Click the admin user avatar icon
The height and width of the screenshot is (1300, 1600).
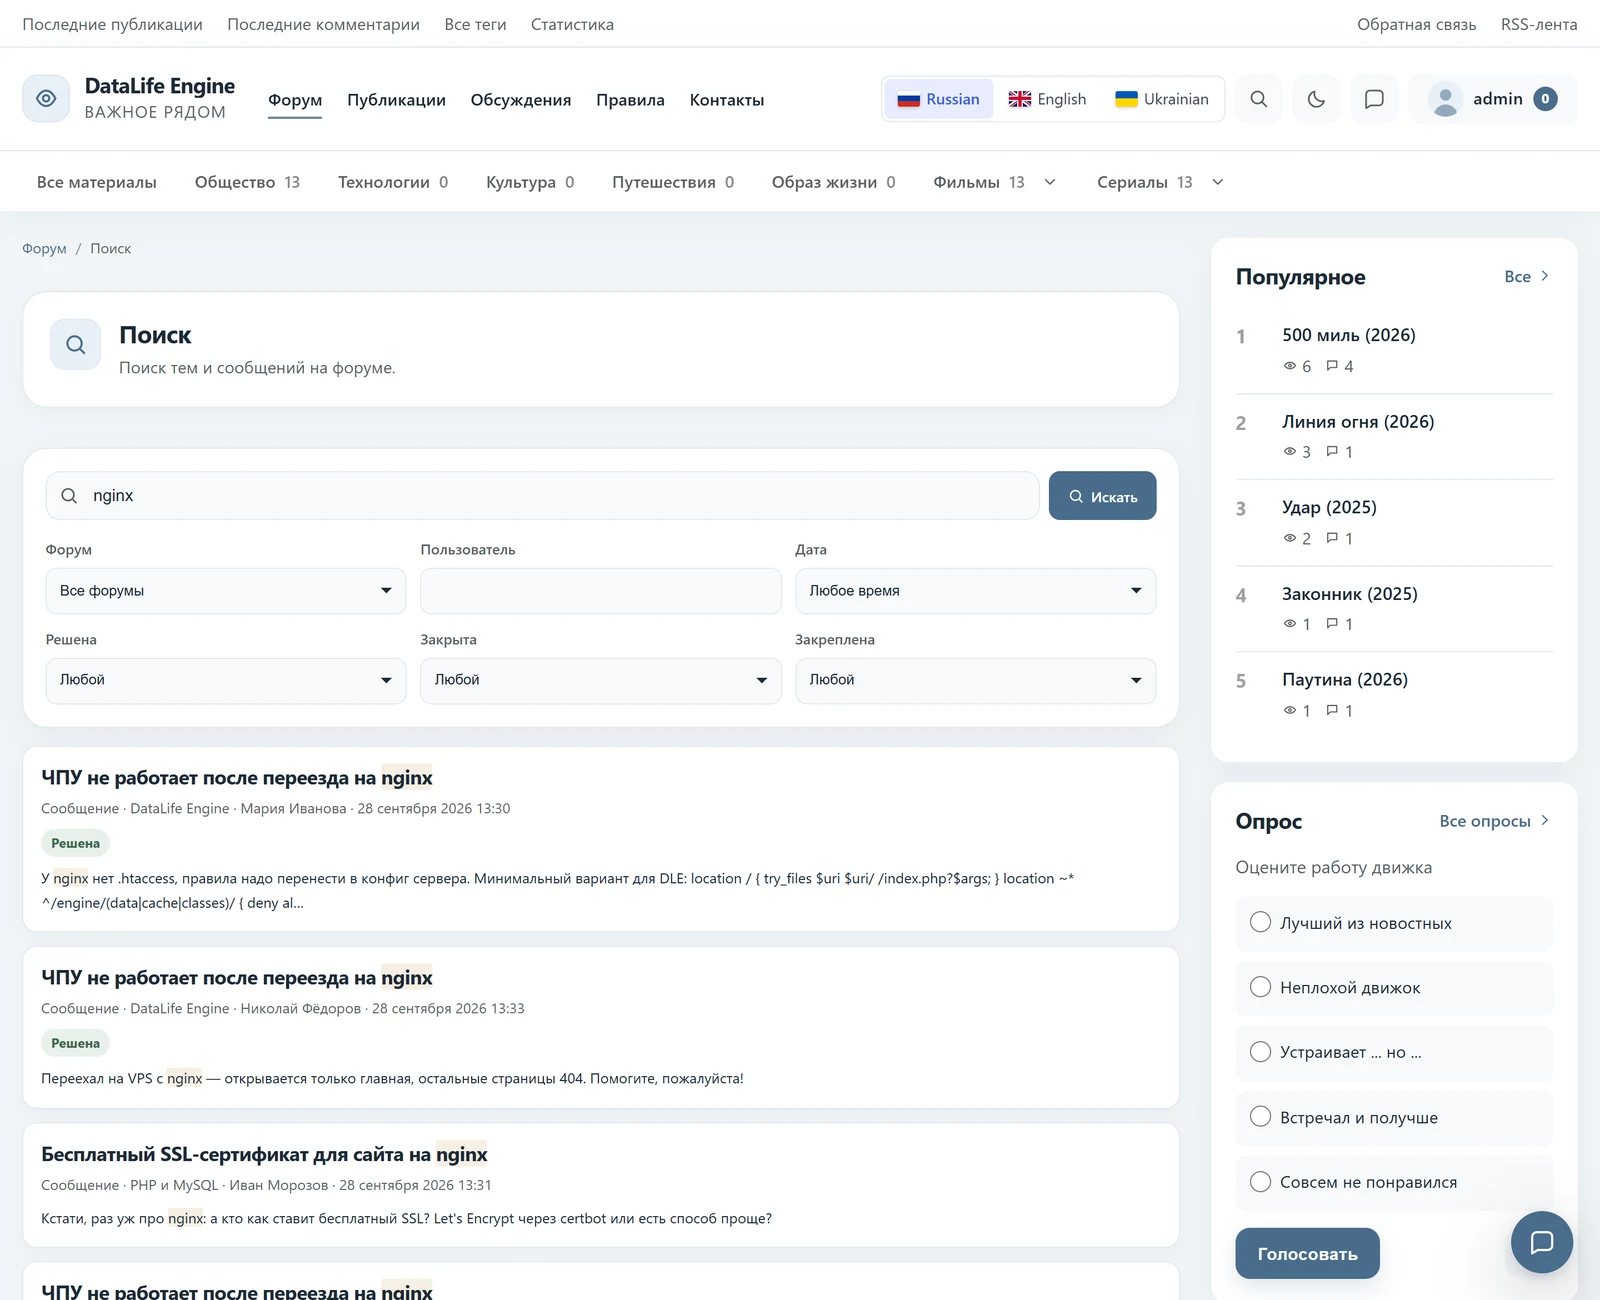pos(1445,99)
